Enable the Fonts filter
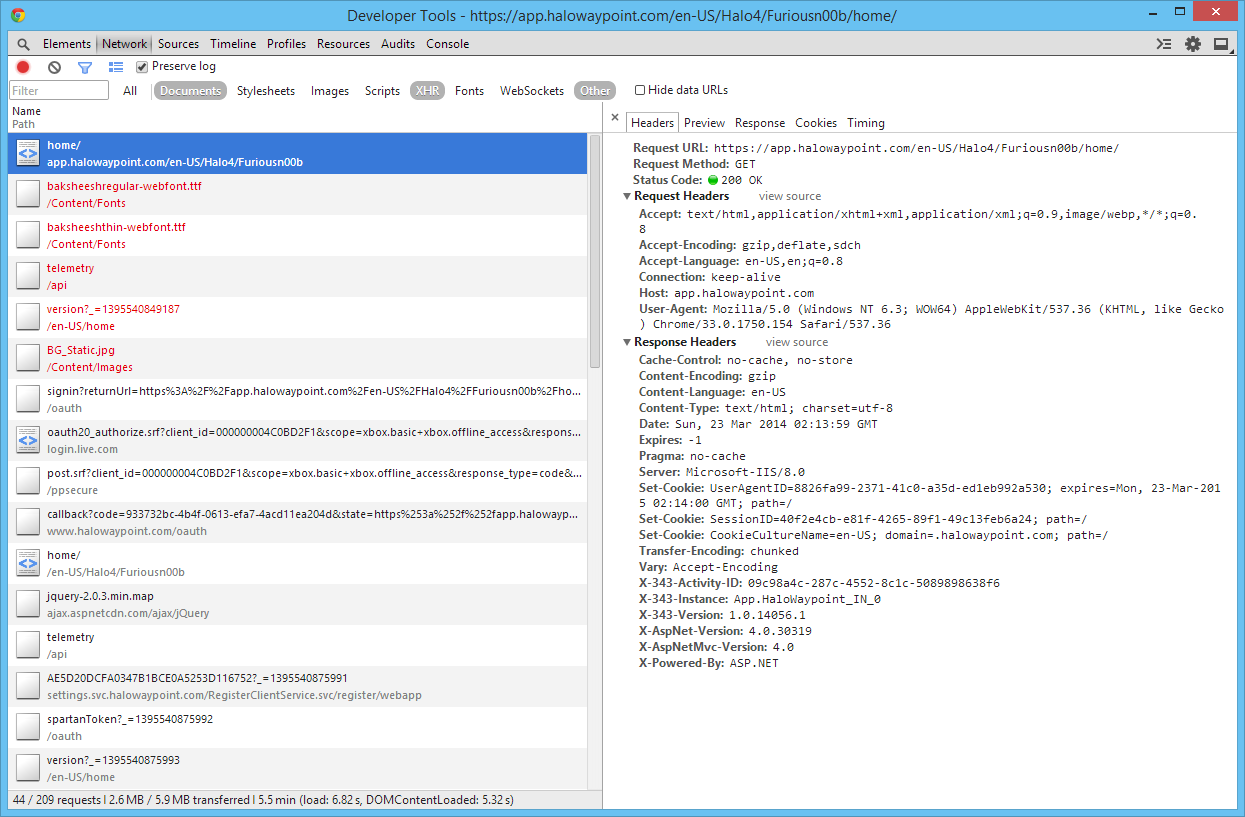Viewport: 1245px width, 817px height. 469,91
